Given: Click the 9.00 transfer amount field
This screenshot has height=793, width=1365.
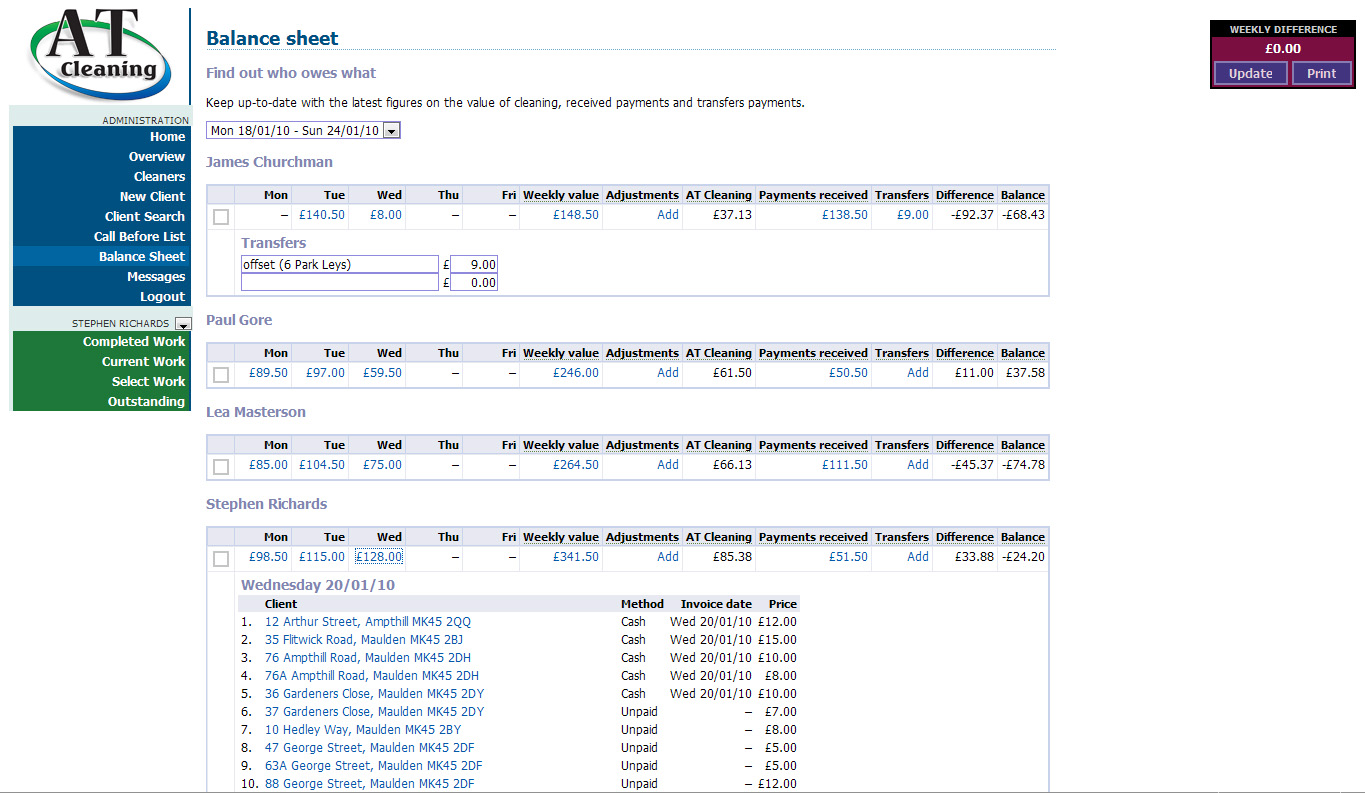Looking at the screenshot, I should tap(473, 265).
